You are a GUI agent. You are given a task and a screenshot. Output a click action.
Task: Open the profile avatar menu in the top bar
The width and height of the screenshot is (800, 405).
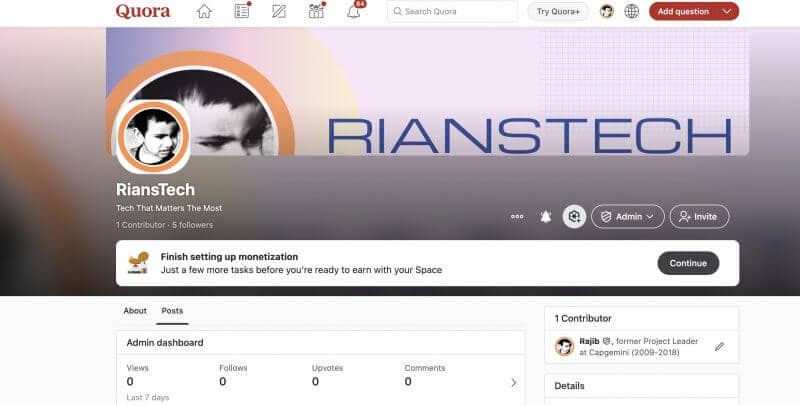(x=607, y=11)
